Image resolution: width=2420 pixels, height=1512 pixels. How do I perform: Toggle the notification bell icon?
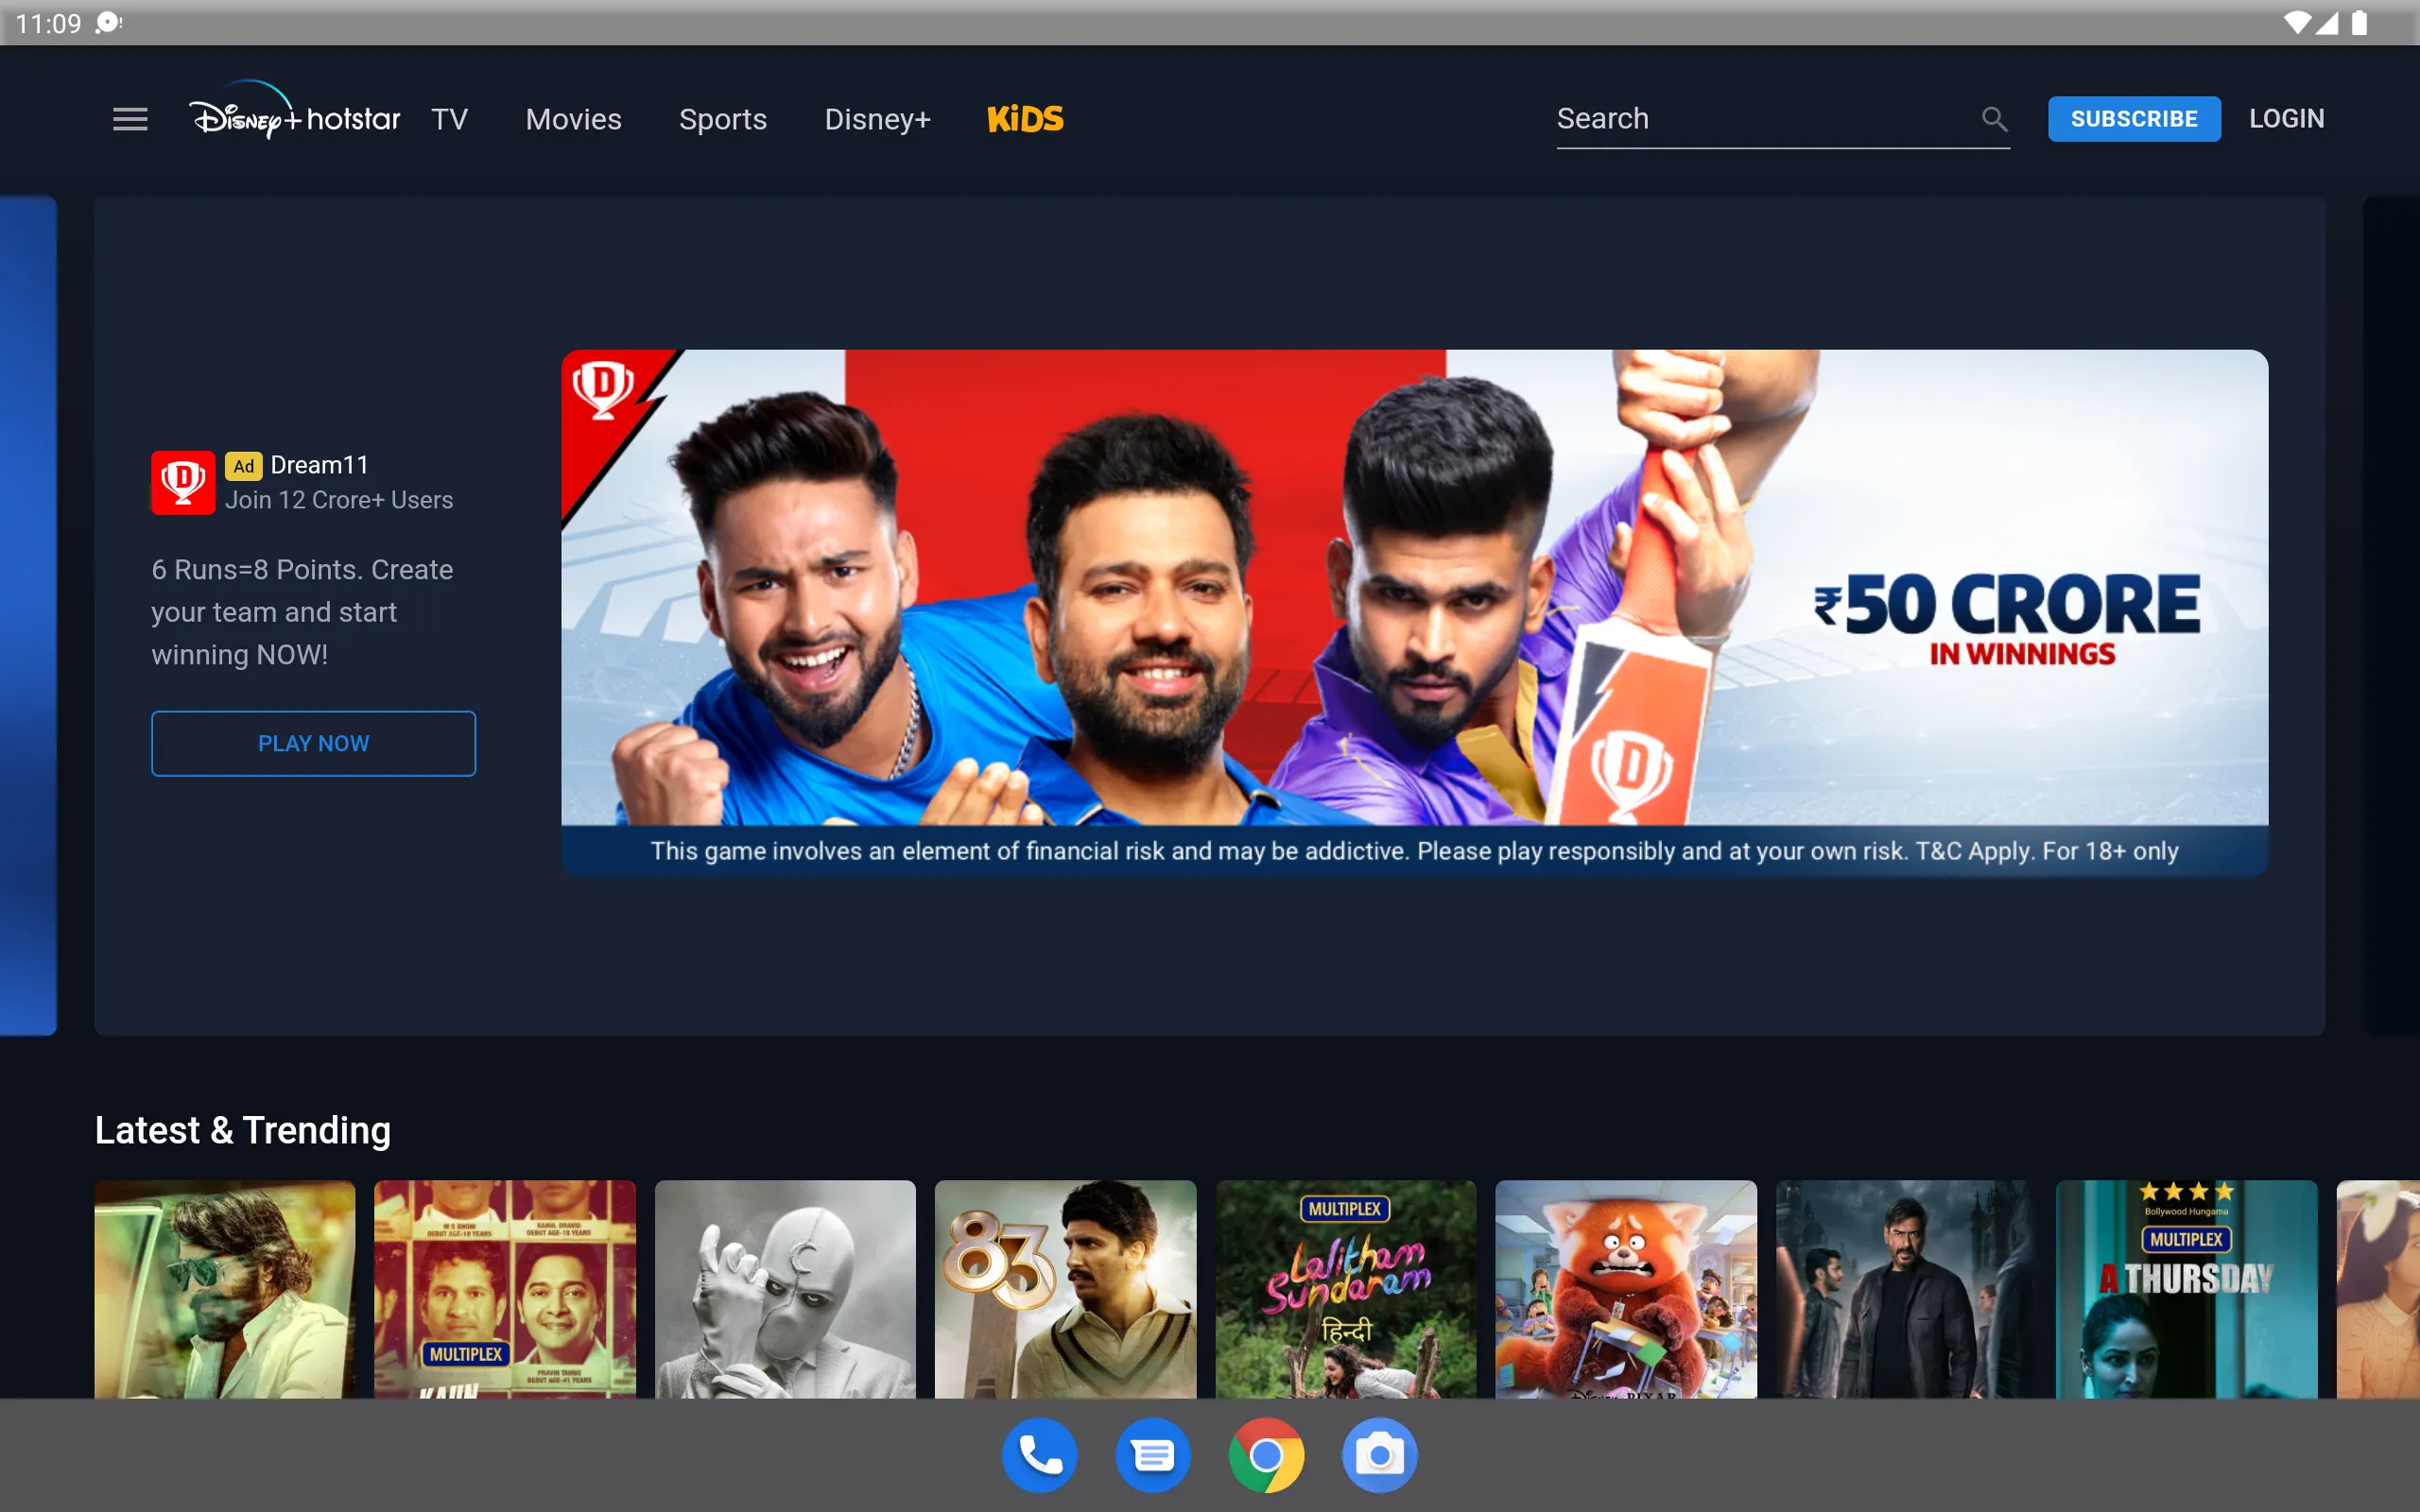tap(110, 23)
